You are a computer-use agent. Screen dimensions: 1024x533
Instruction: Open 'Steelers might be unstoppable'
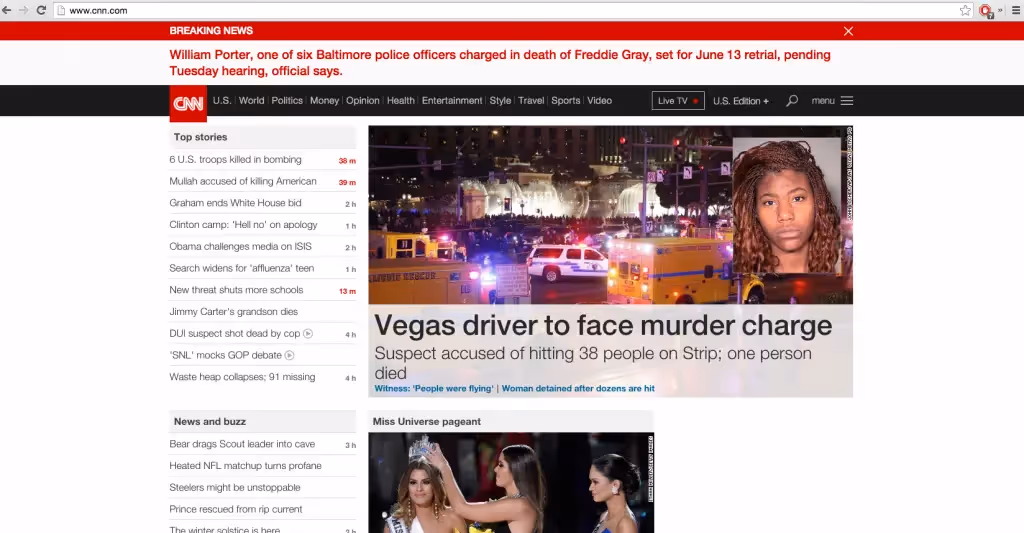pos(235,487)
